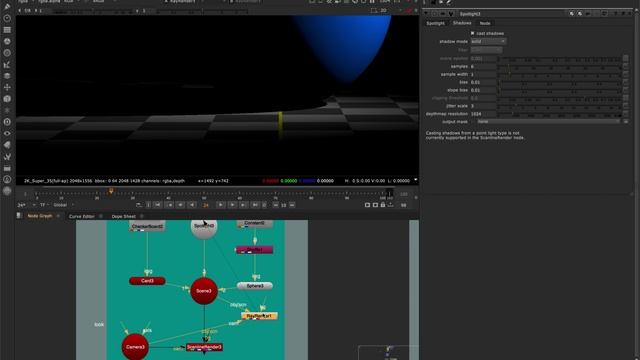Image resolution: width=640 pixels, height=360 pixels.
Task: Click the ScanlineRender3 node
Action: pos(204,347)
